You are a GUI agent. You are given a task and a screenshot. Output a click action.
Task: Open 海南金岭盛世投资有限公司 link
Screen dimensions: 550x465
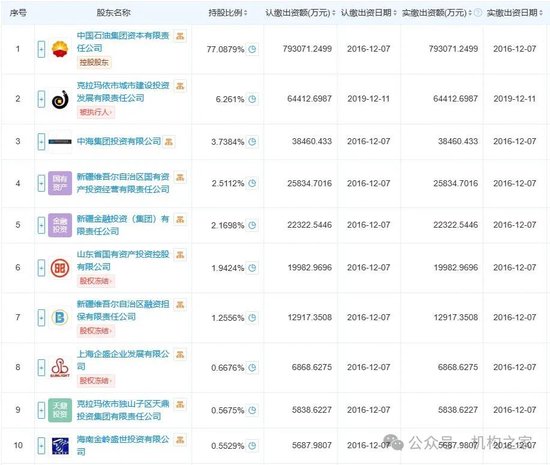pos(123,446)
